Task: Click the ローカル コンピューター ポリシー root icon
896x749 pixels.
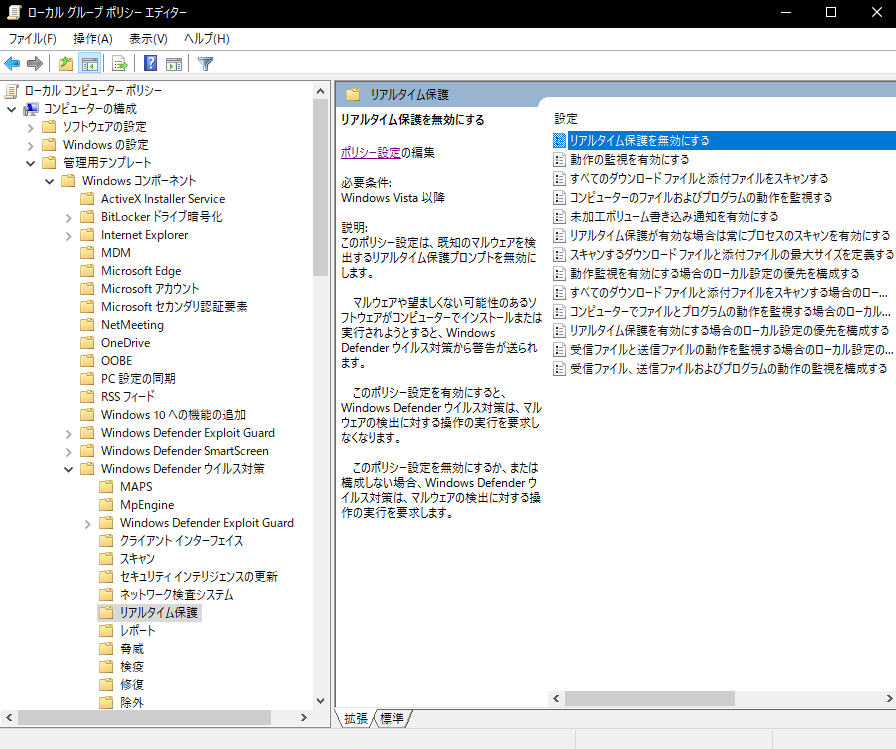Action: [12, 91]
